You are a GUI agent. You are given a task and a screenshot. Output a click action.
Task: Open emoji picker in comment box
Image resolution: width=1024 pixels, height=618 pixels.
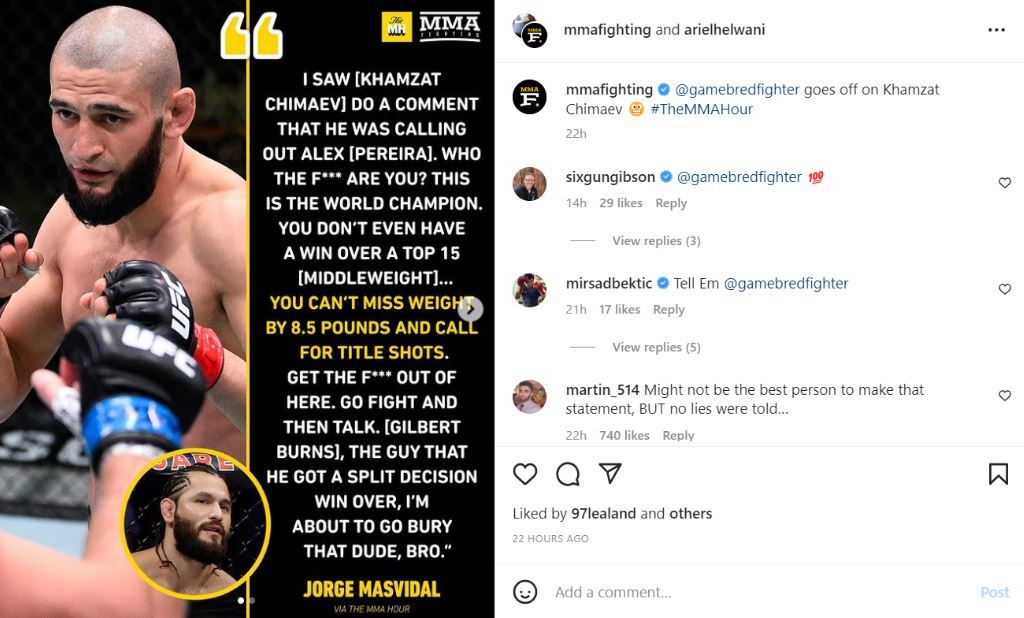click(x=525, y=592)
